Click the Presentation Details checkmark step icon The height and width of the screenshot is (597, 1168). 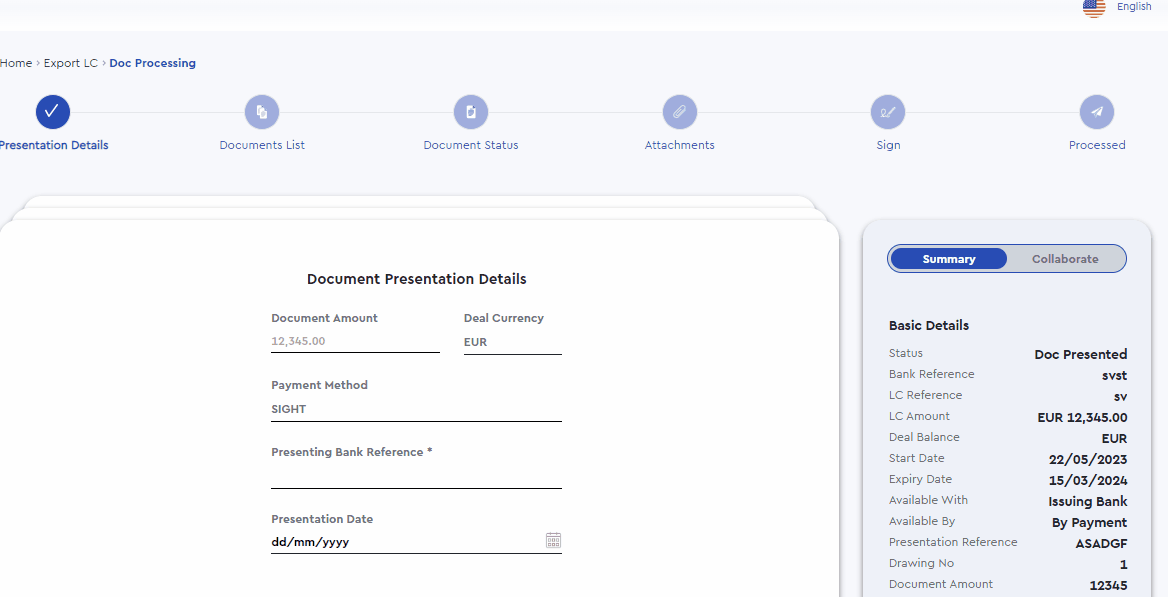coord(53,113)
